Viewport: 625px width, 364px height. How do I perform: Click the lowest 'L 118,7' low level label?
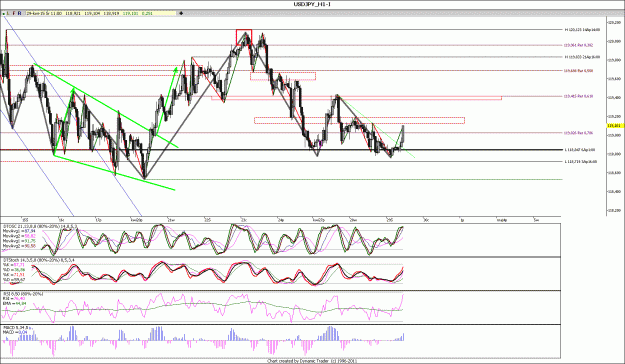(581, 161)
